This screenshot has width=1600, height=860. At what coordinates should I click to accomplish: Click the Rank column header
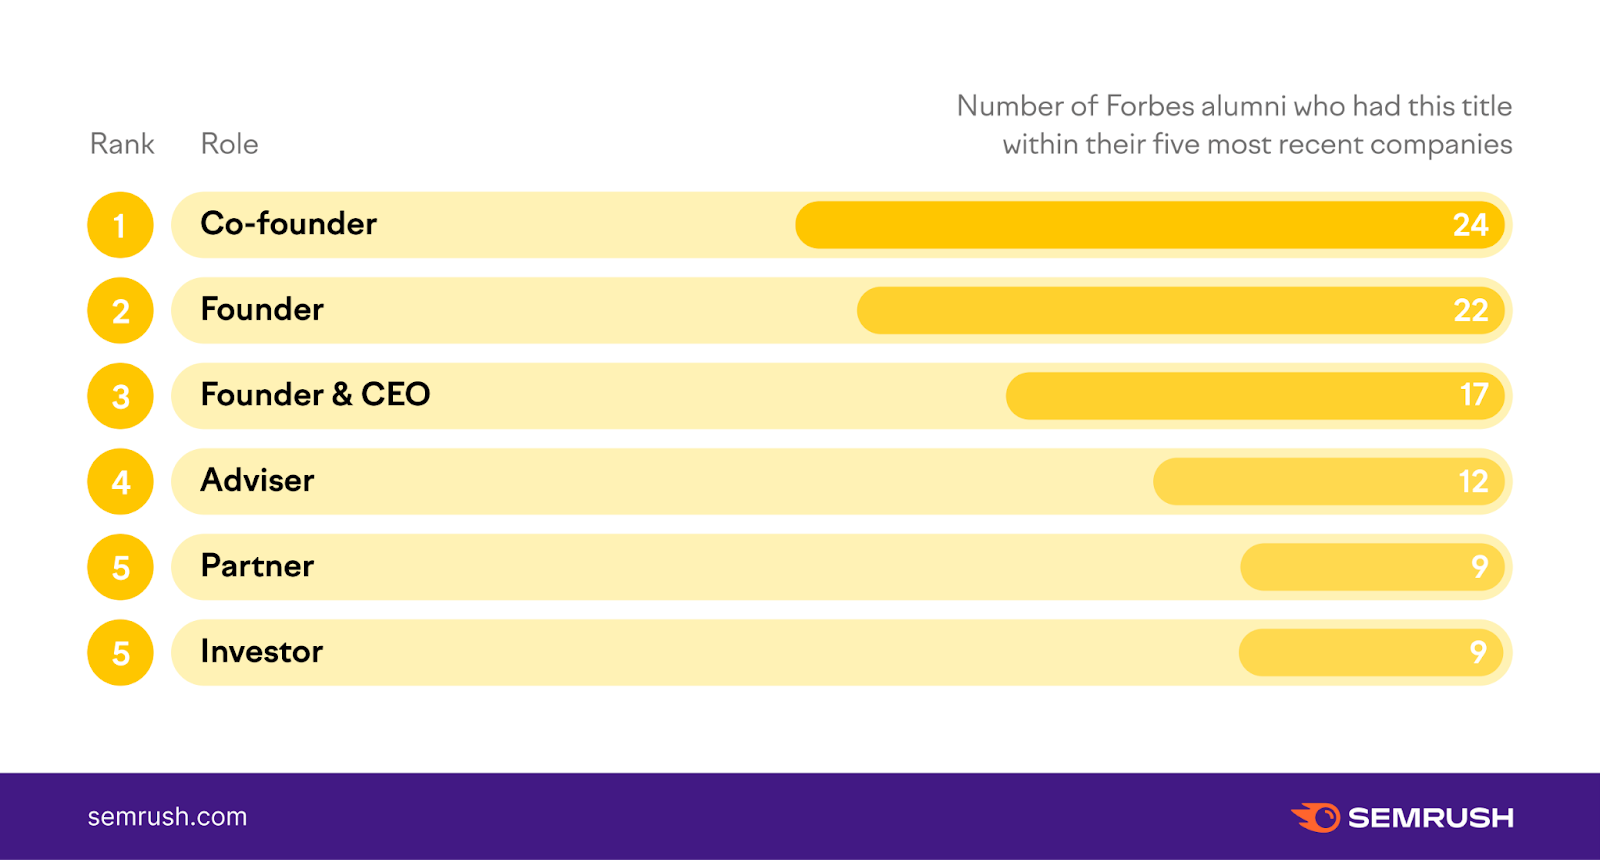(122, 144)
